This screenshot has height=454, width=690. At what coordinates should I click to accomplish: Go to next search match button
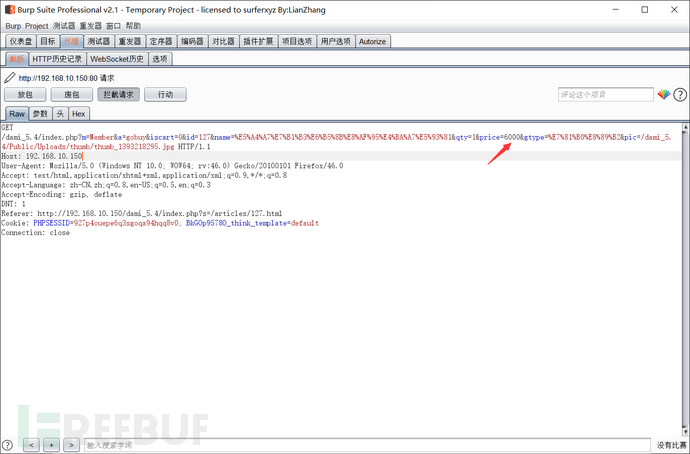pyautogui.click(x=71, y=445)
